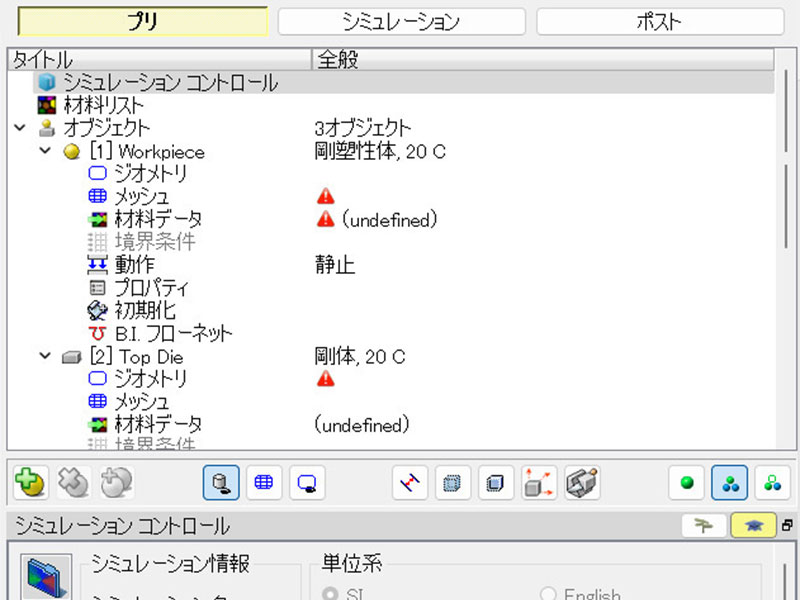Toggle the yellow graduation cap mode button
This screenshot has height=600, width=800.
click(752, 526)
